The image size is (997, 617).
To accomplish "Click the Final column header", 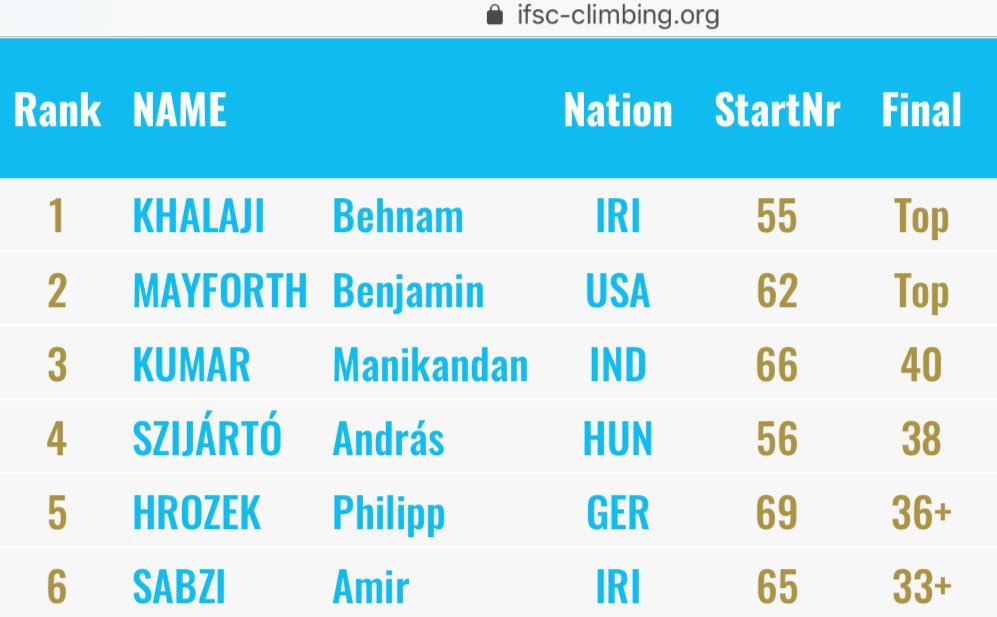I will (921, 110).
